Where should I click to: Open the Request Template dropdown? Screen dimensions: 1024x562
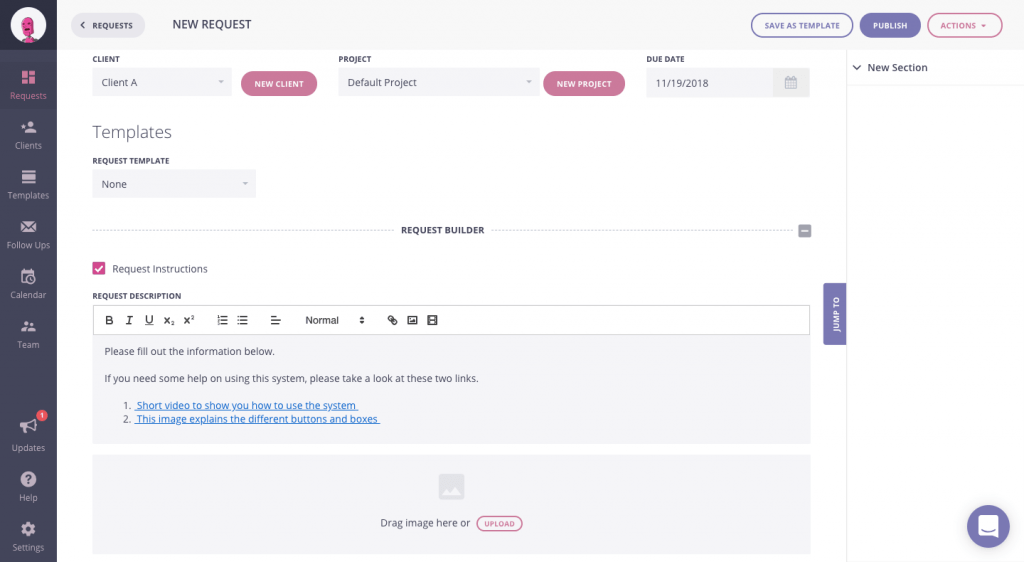[x=174, y=184]
